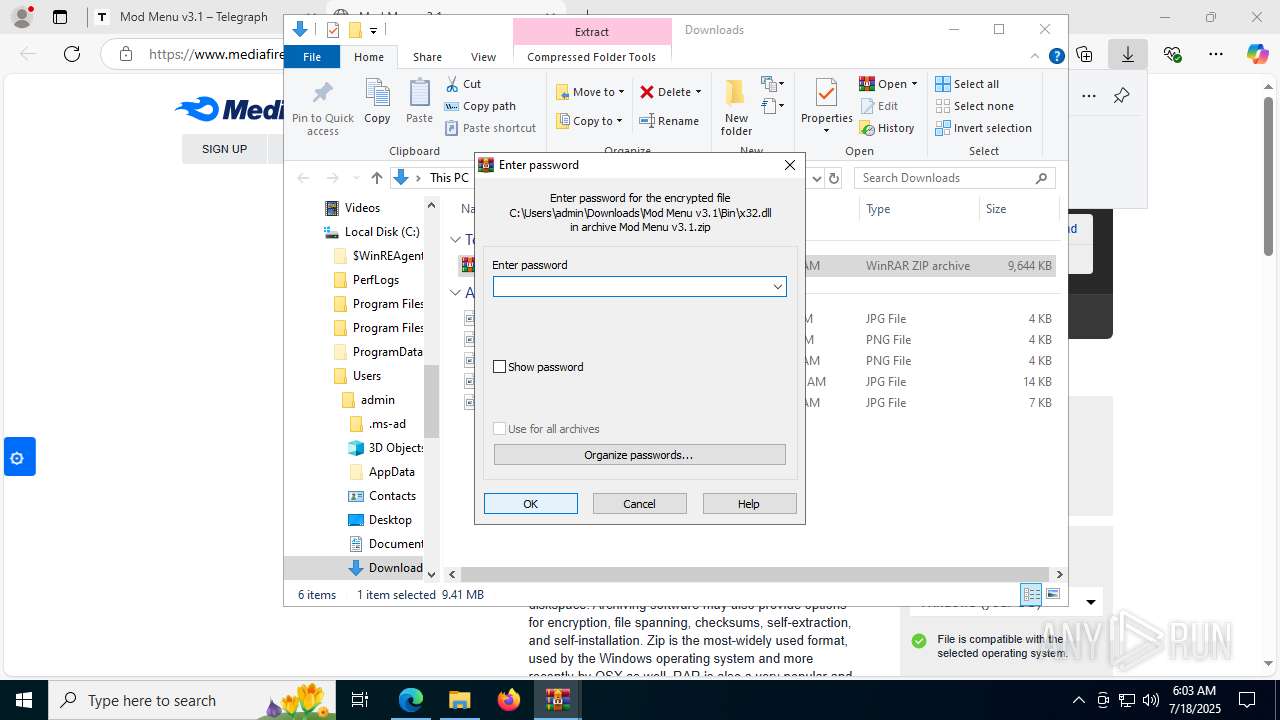Click the WinRAR taskbar icon

pos(557,700)
